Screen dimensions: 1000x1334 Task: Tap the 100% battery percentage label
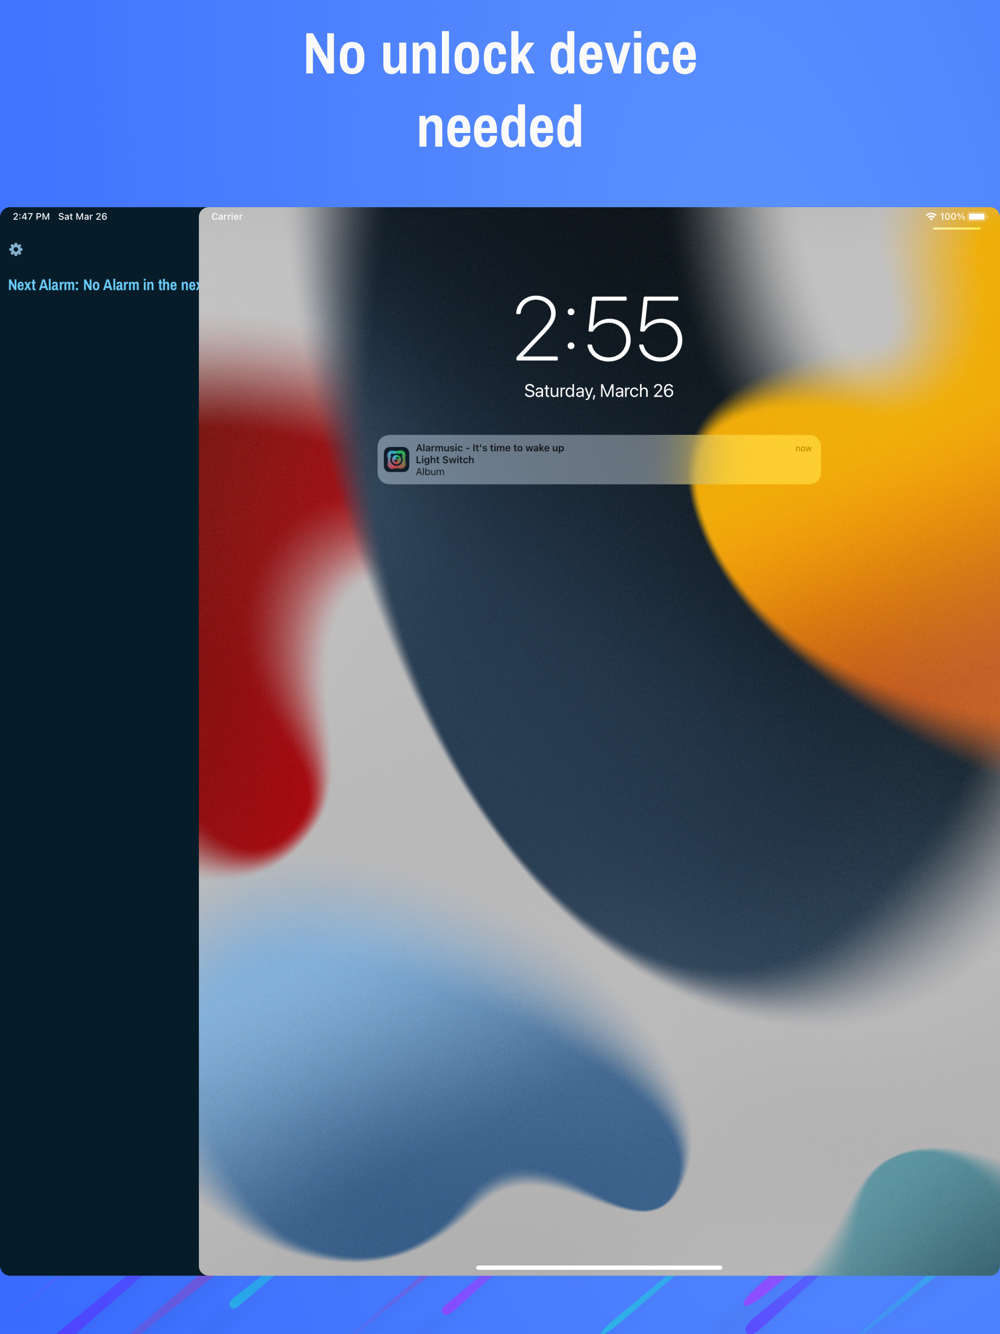952,217
